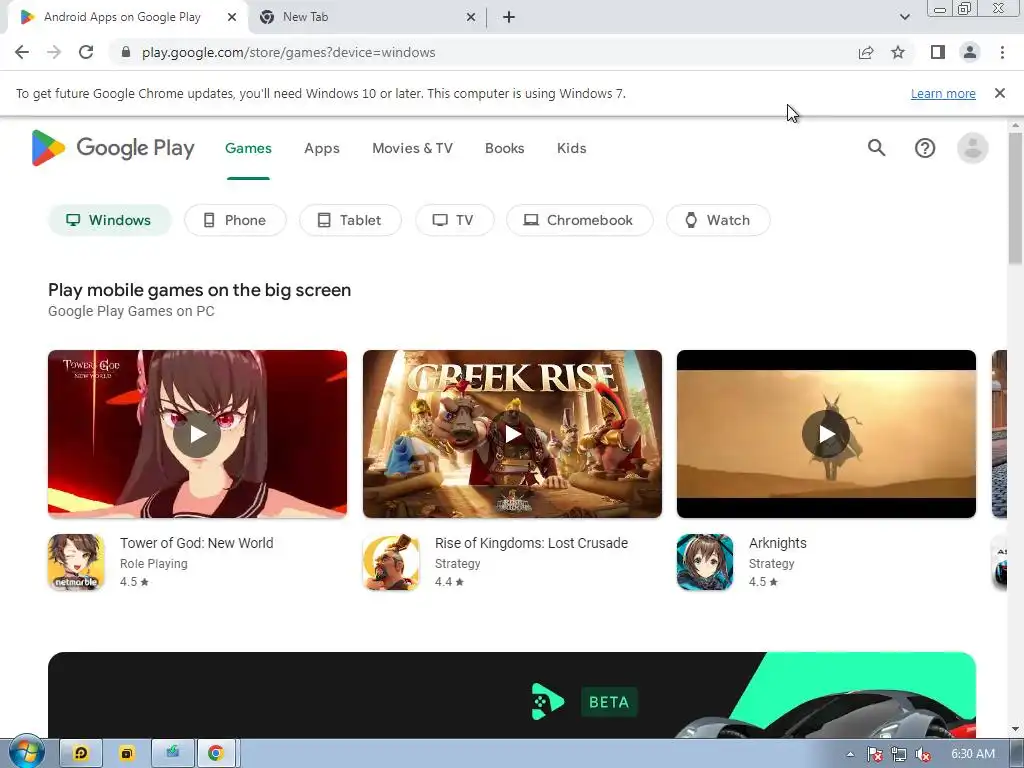Viewport: 1024px width, 768px height.
Task: View site information lock icon
Action: [x=126, y=52]
